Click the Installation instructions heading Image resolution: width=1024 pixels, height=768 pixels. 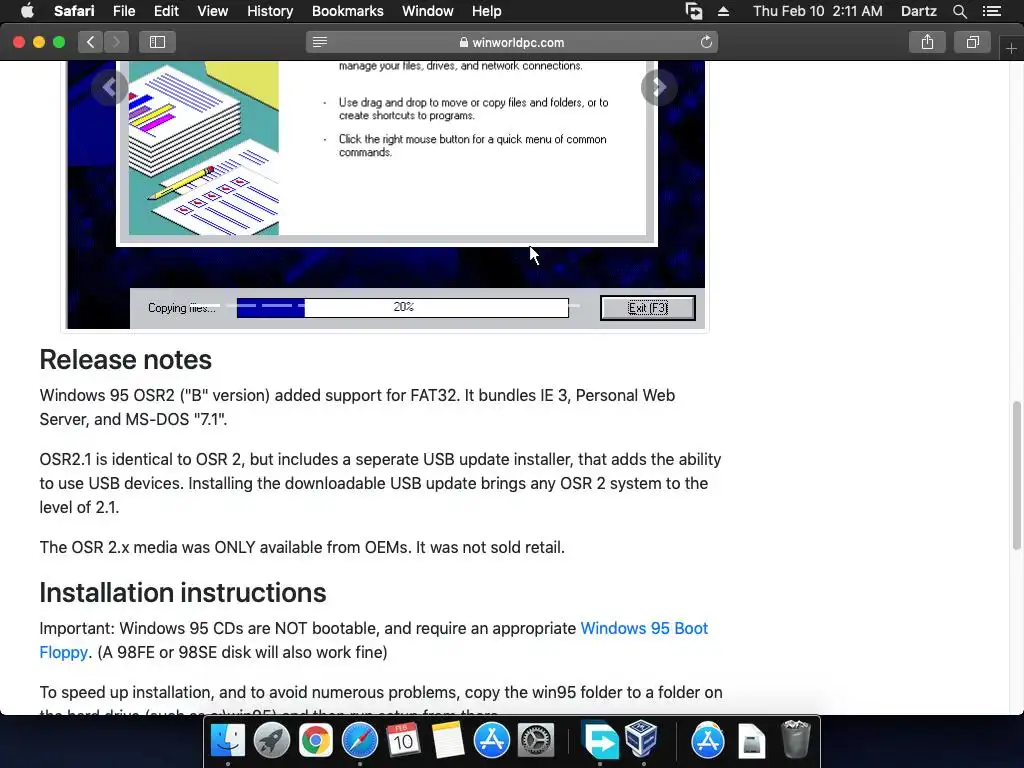coord(183,592)
